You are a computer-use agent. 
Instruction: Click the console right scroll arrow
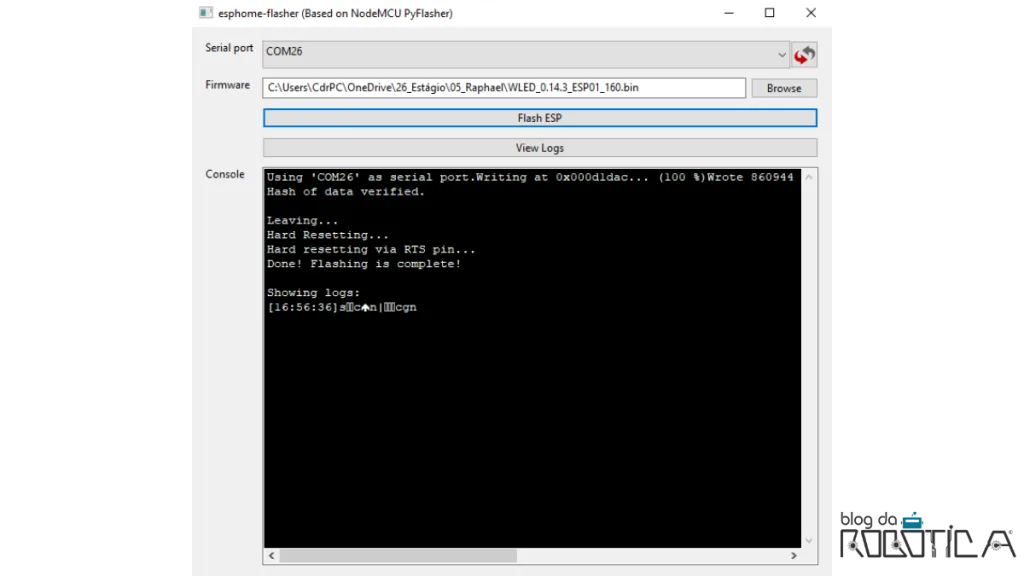793,555
